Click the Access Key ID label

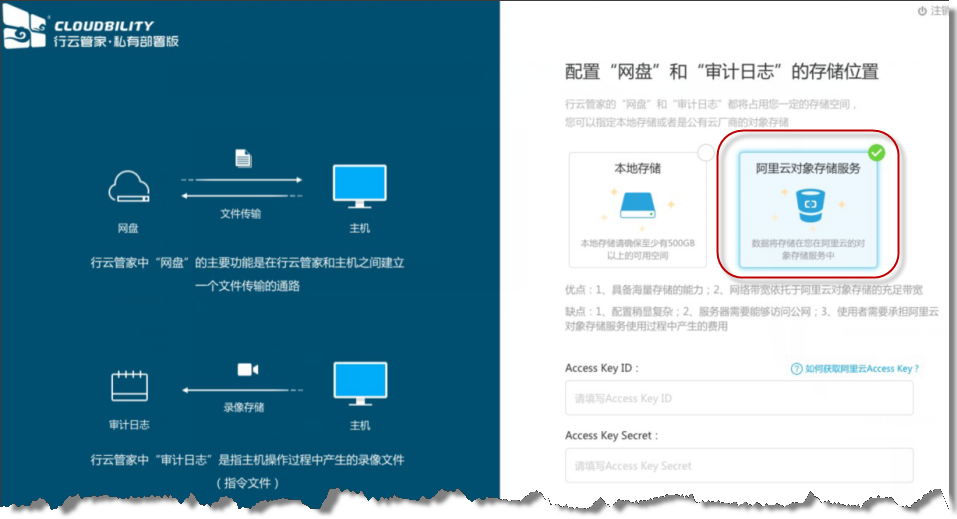pos(602,368)
